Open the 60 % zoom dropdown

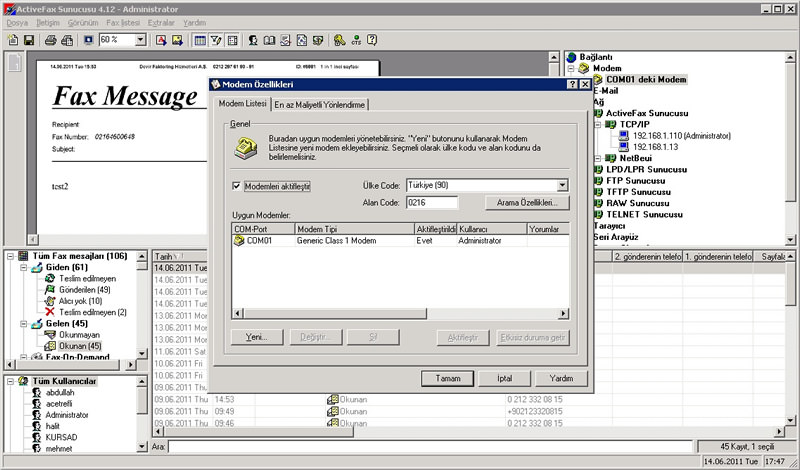point(141,40)
